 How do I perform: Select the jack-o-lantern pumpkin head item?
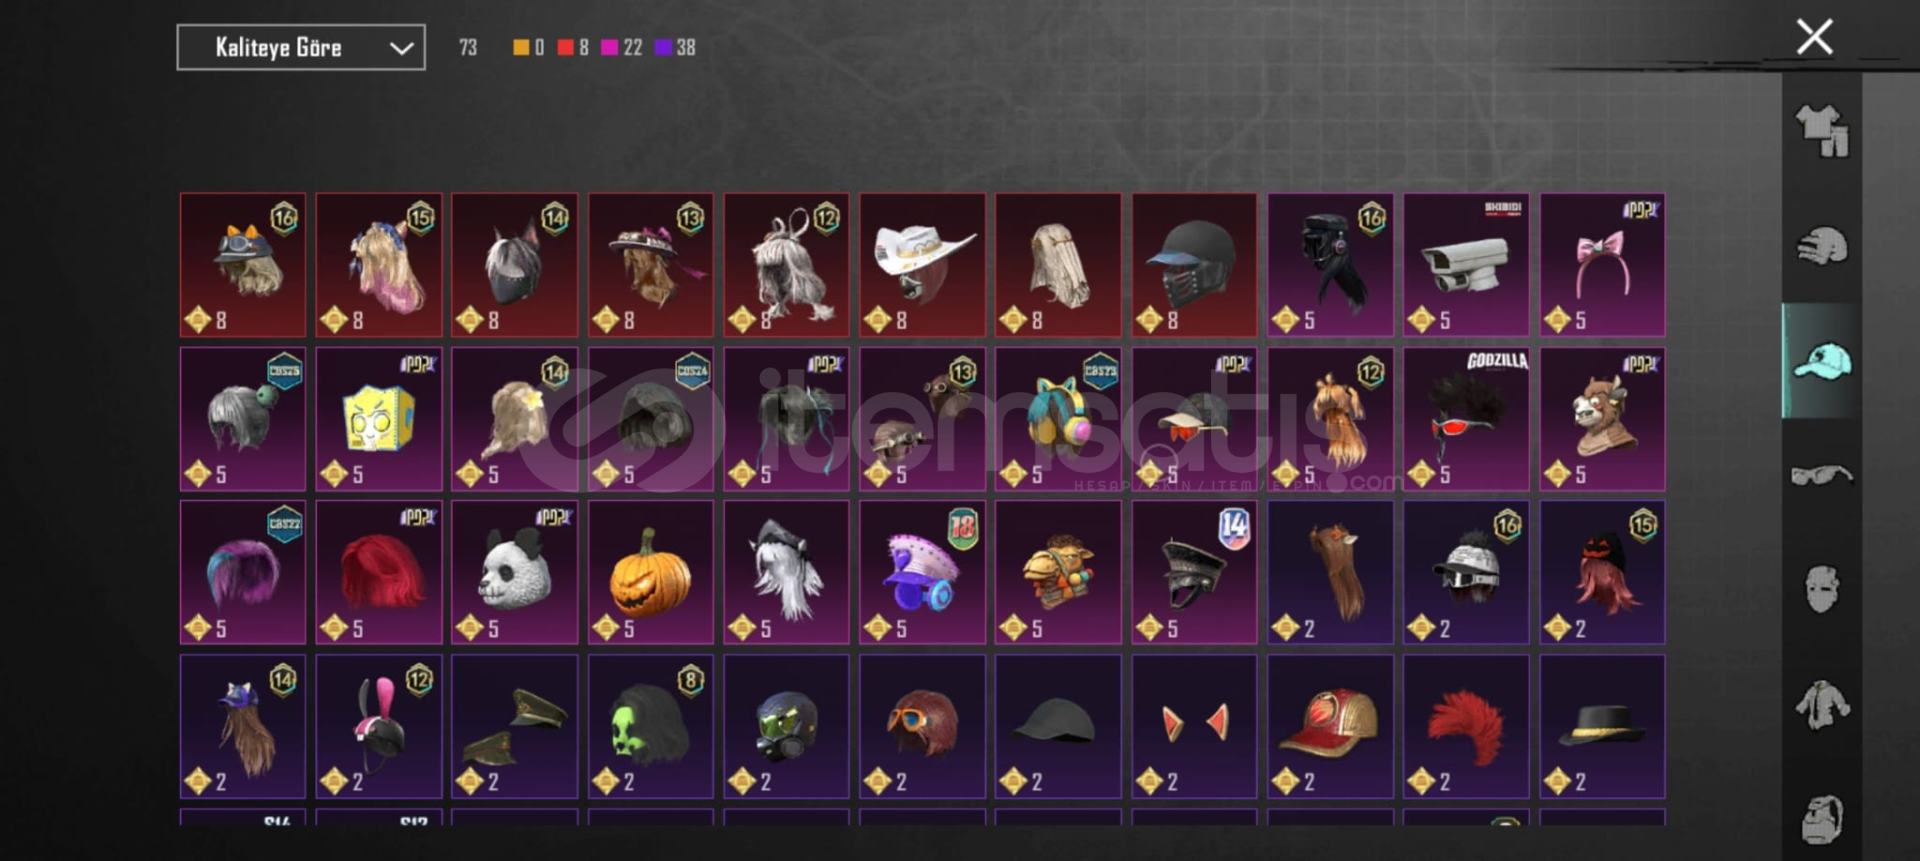(651, 572)
